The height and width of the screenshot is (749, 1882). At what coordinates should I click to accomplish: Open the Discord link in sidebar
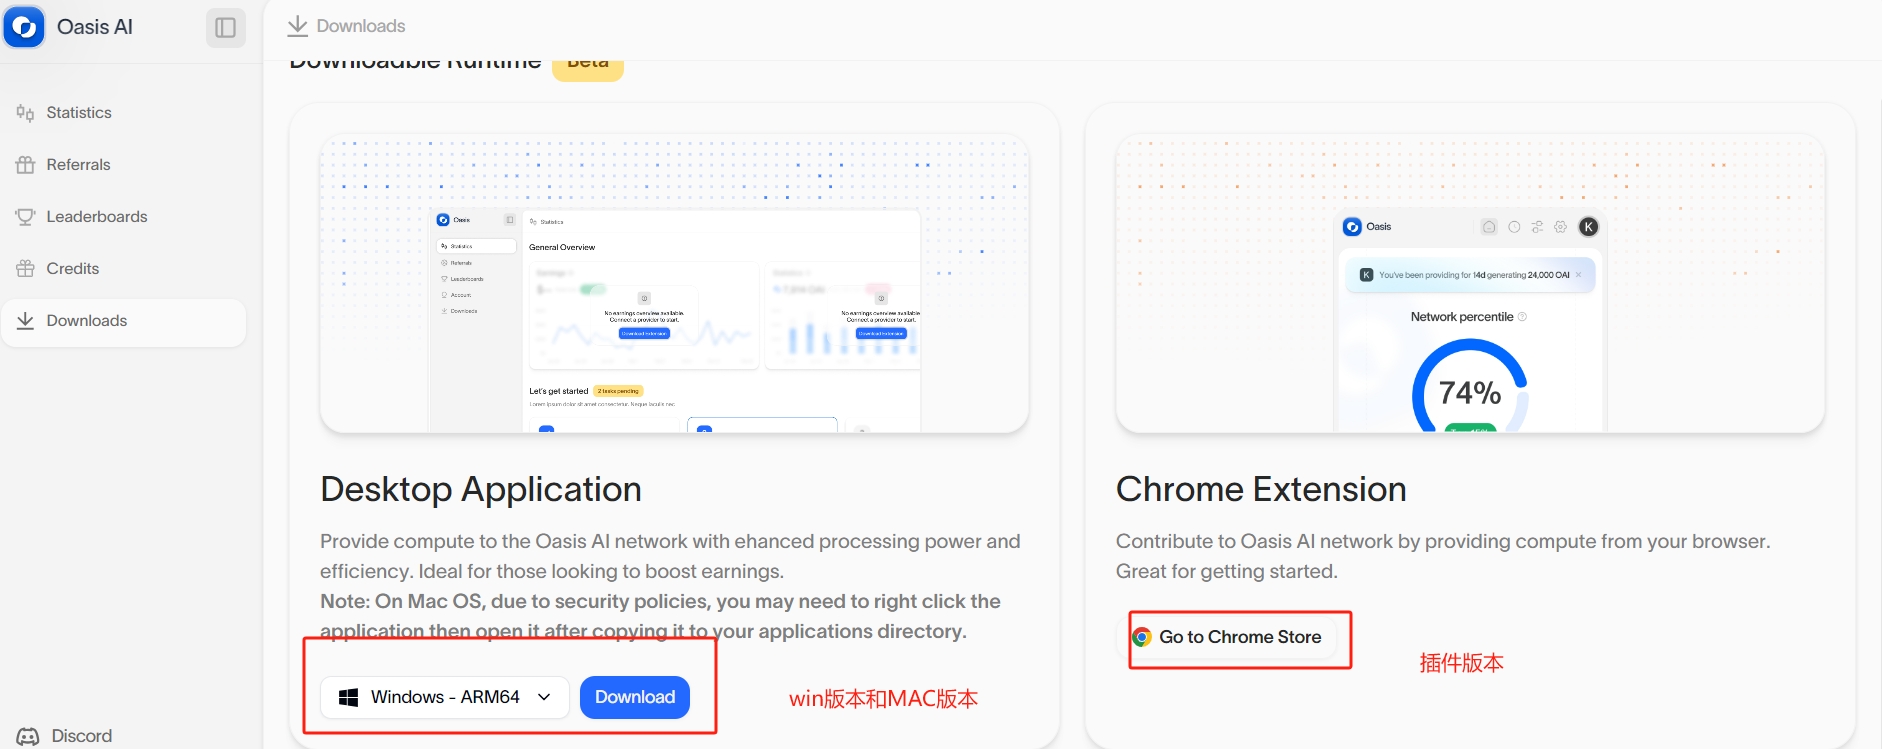coord(64,736)
